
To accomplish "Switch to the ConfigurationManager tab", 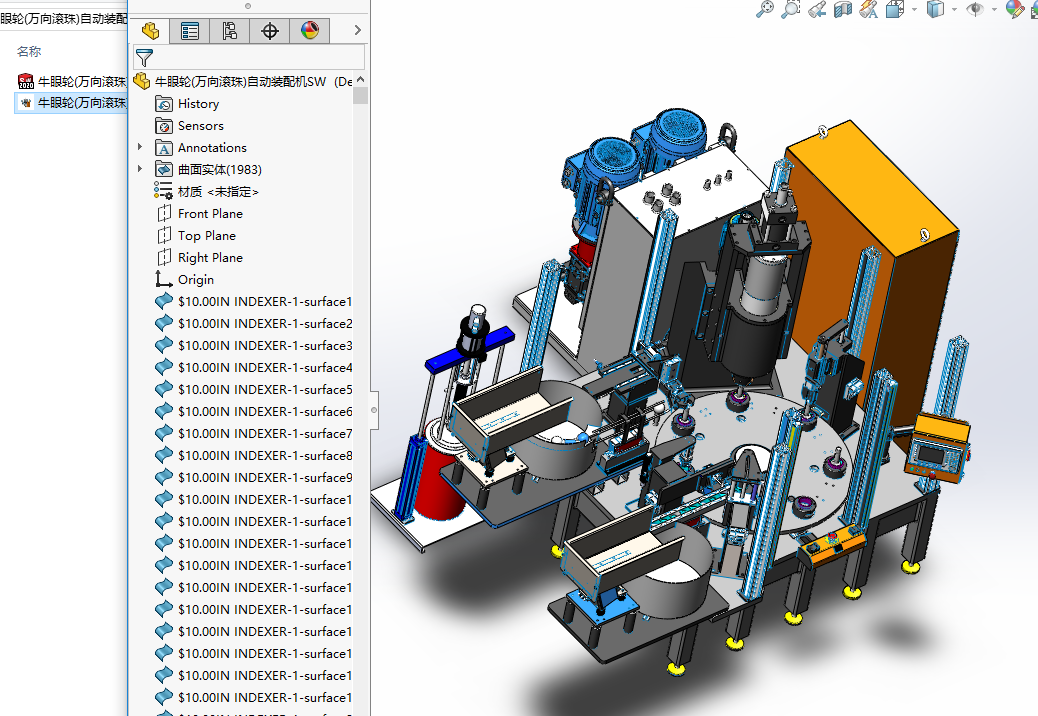I will (230, 31).
